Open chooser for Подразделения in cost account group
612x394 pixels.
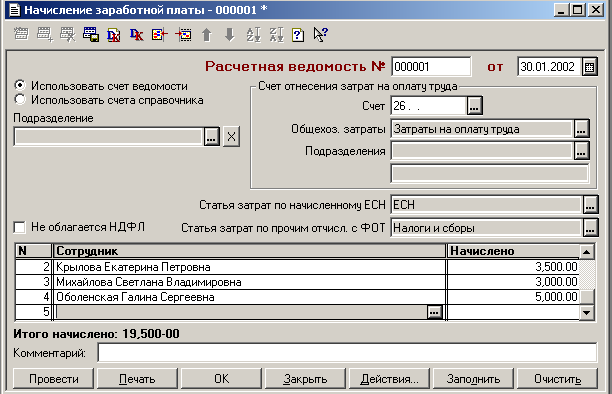pos(581,151)
